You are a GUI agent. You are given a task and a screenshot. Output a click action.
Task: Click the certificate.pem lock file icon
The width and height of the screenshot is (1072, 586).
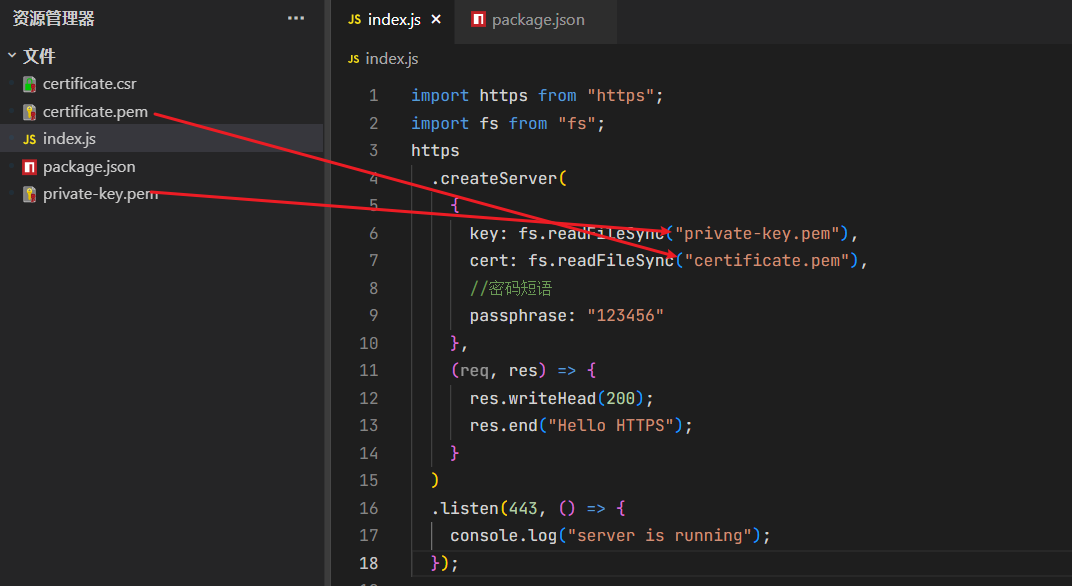point(30,112)
